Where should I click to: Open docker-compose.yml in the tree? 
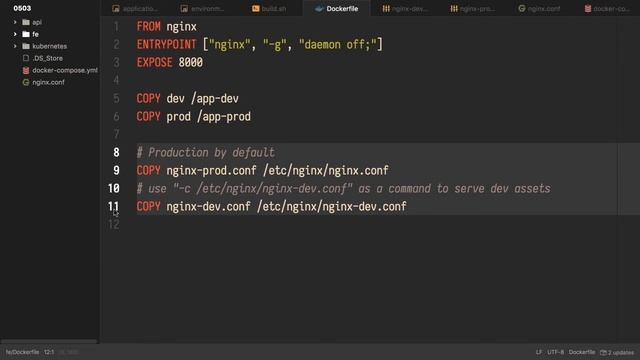(65, 70)
